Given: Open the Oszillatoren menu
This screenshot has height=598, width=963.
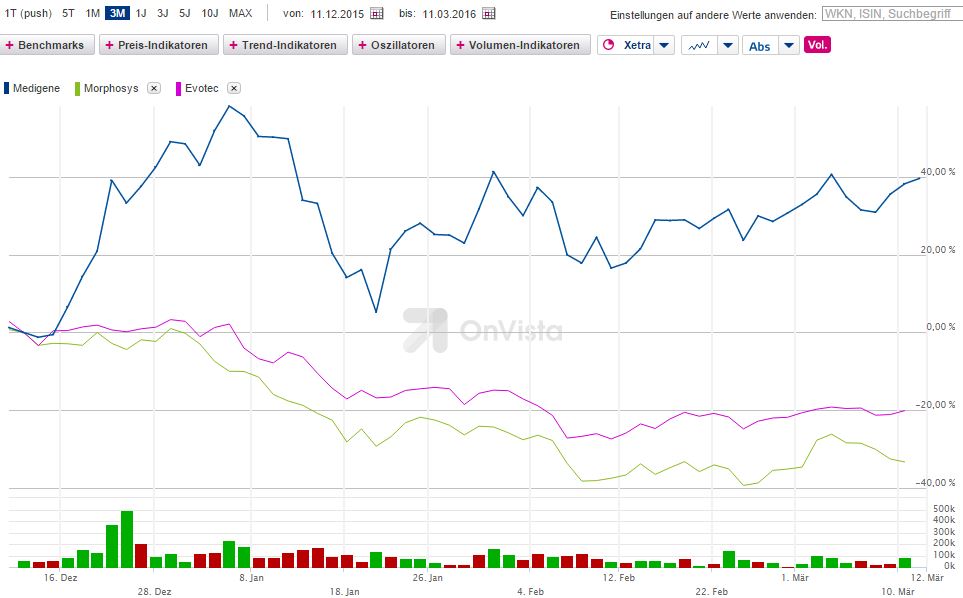Looking at the screenshot, I should tap(399, 45).
